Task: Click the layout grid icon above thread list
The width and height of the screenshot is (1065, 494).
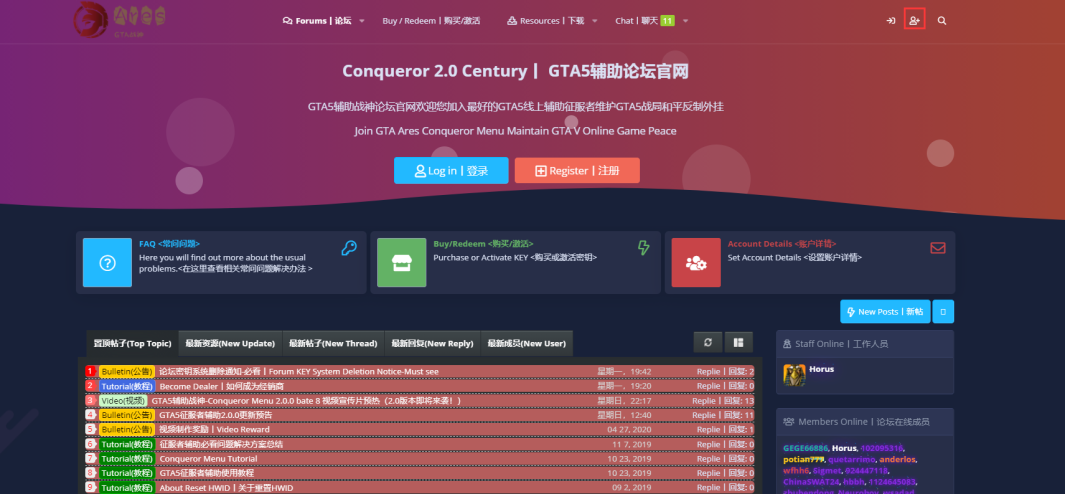Action: pos(738,343)
